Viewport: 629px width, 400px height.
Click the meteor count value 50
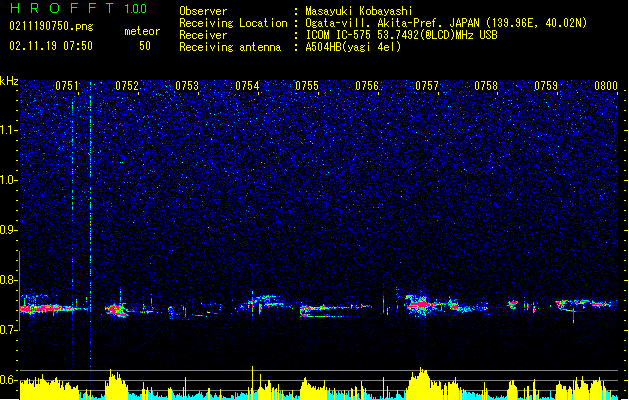(x=145, y=46)
